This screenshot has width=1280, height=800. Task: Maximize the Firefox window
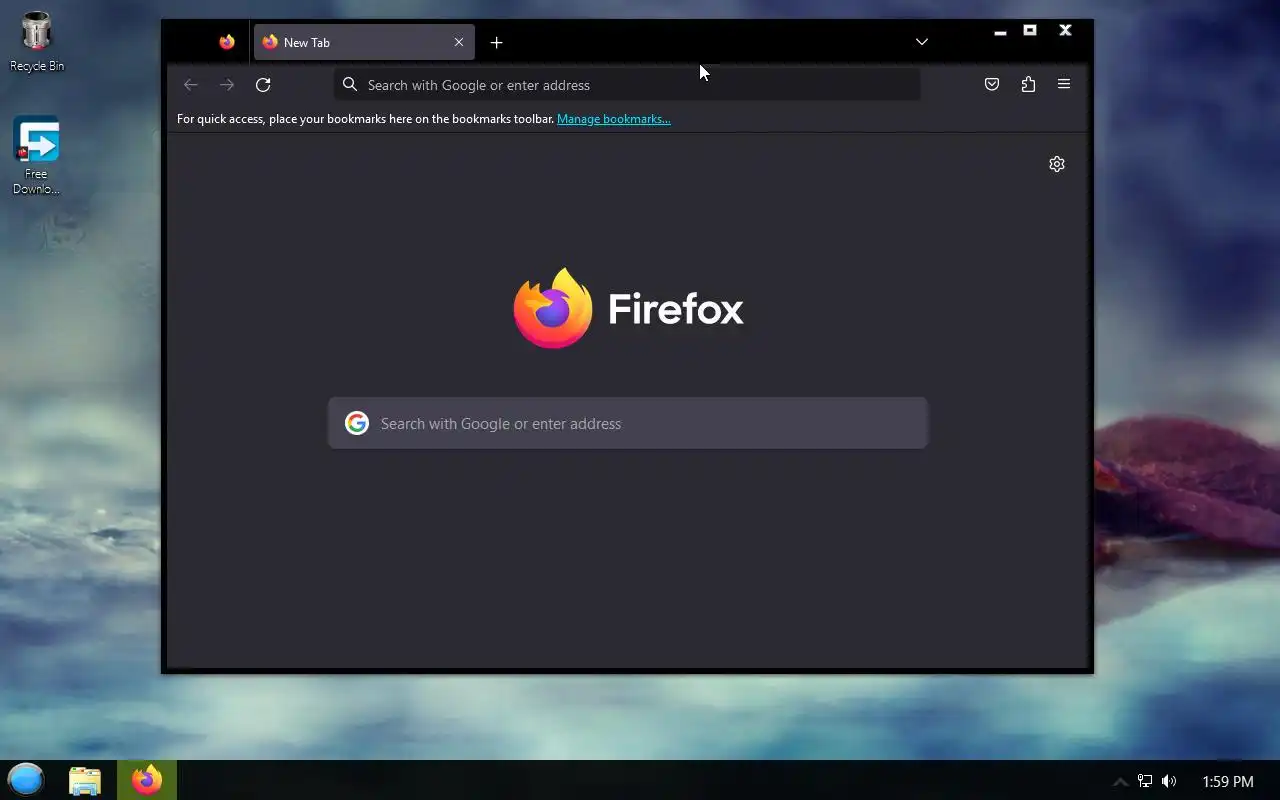(x=1030, y=30)
